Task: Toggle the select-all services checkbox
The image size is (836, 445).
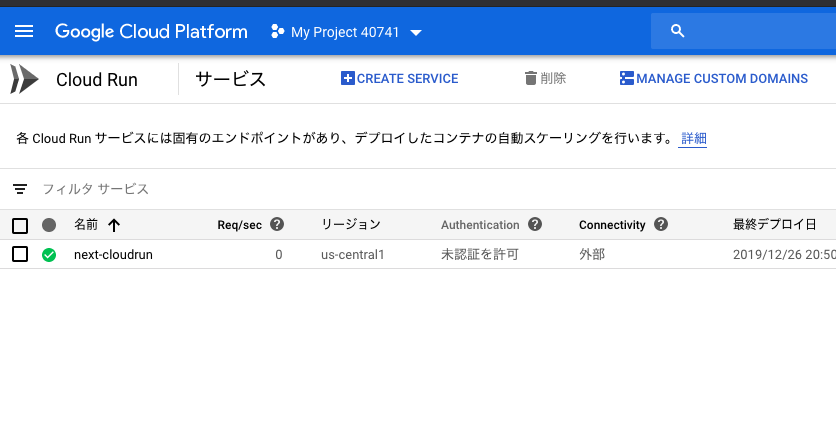Action: [x=20, y=225]
